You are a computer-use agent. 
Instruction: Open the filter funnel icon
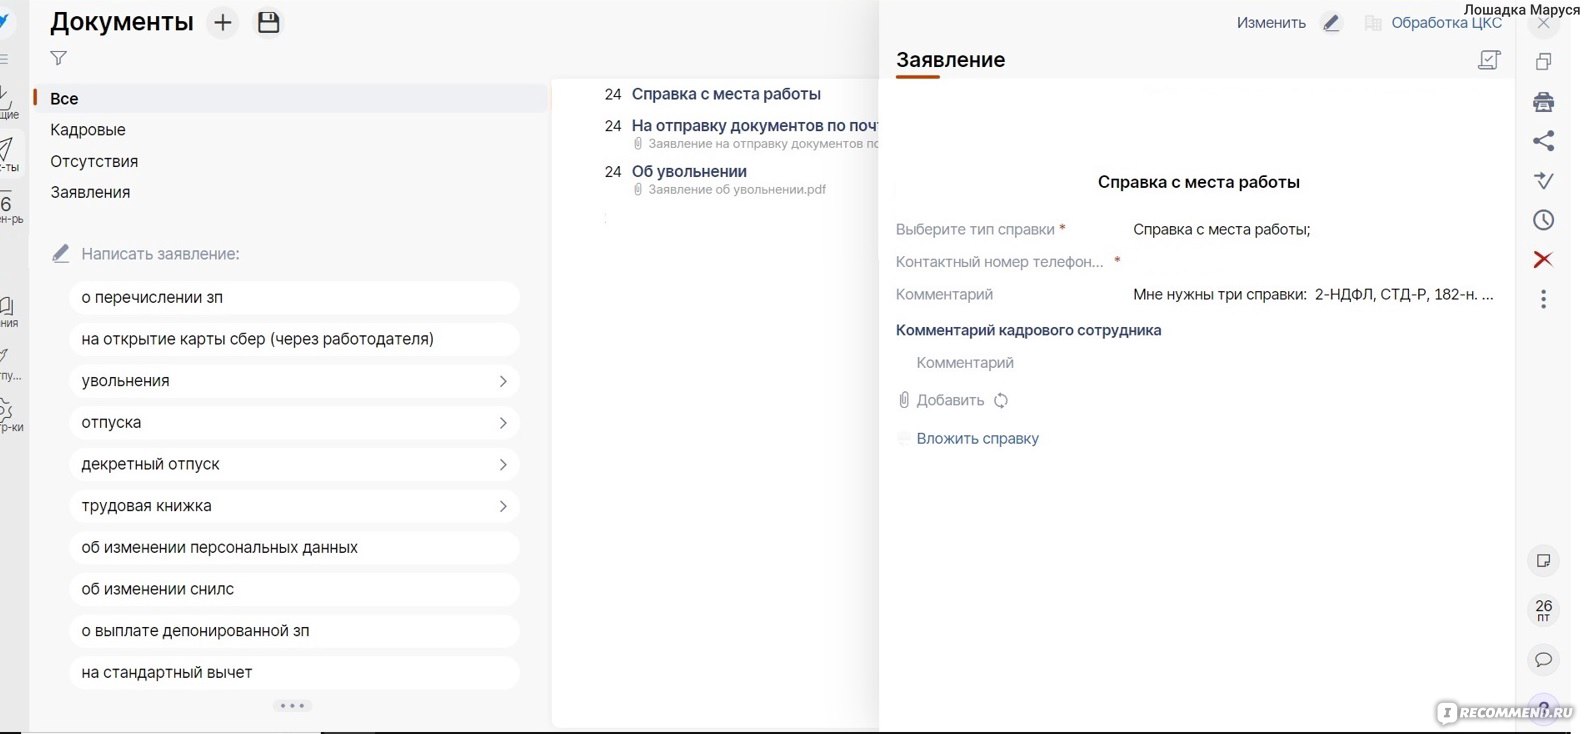click(59, 58)
